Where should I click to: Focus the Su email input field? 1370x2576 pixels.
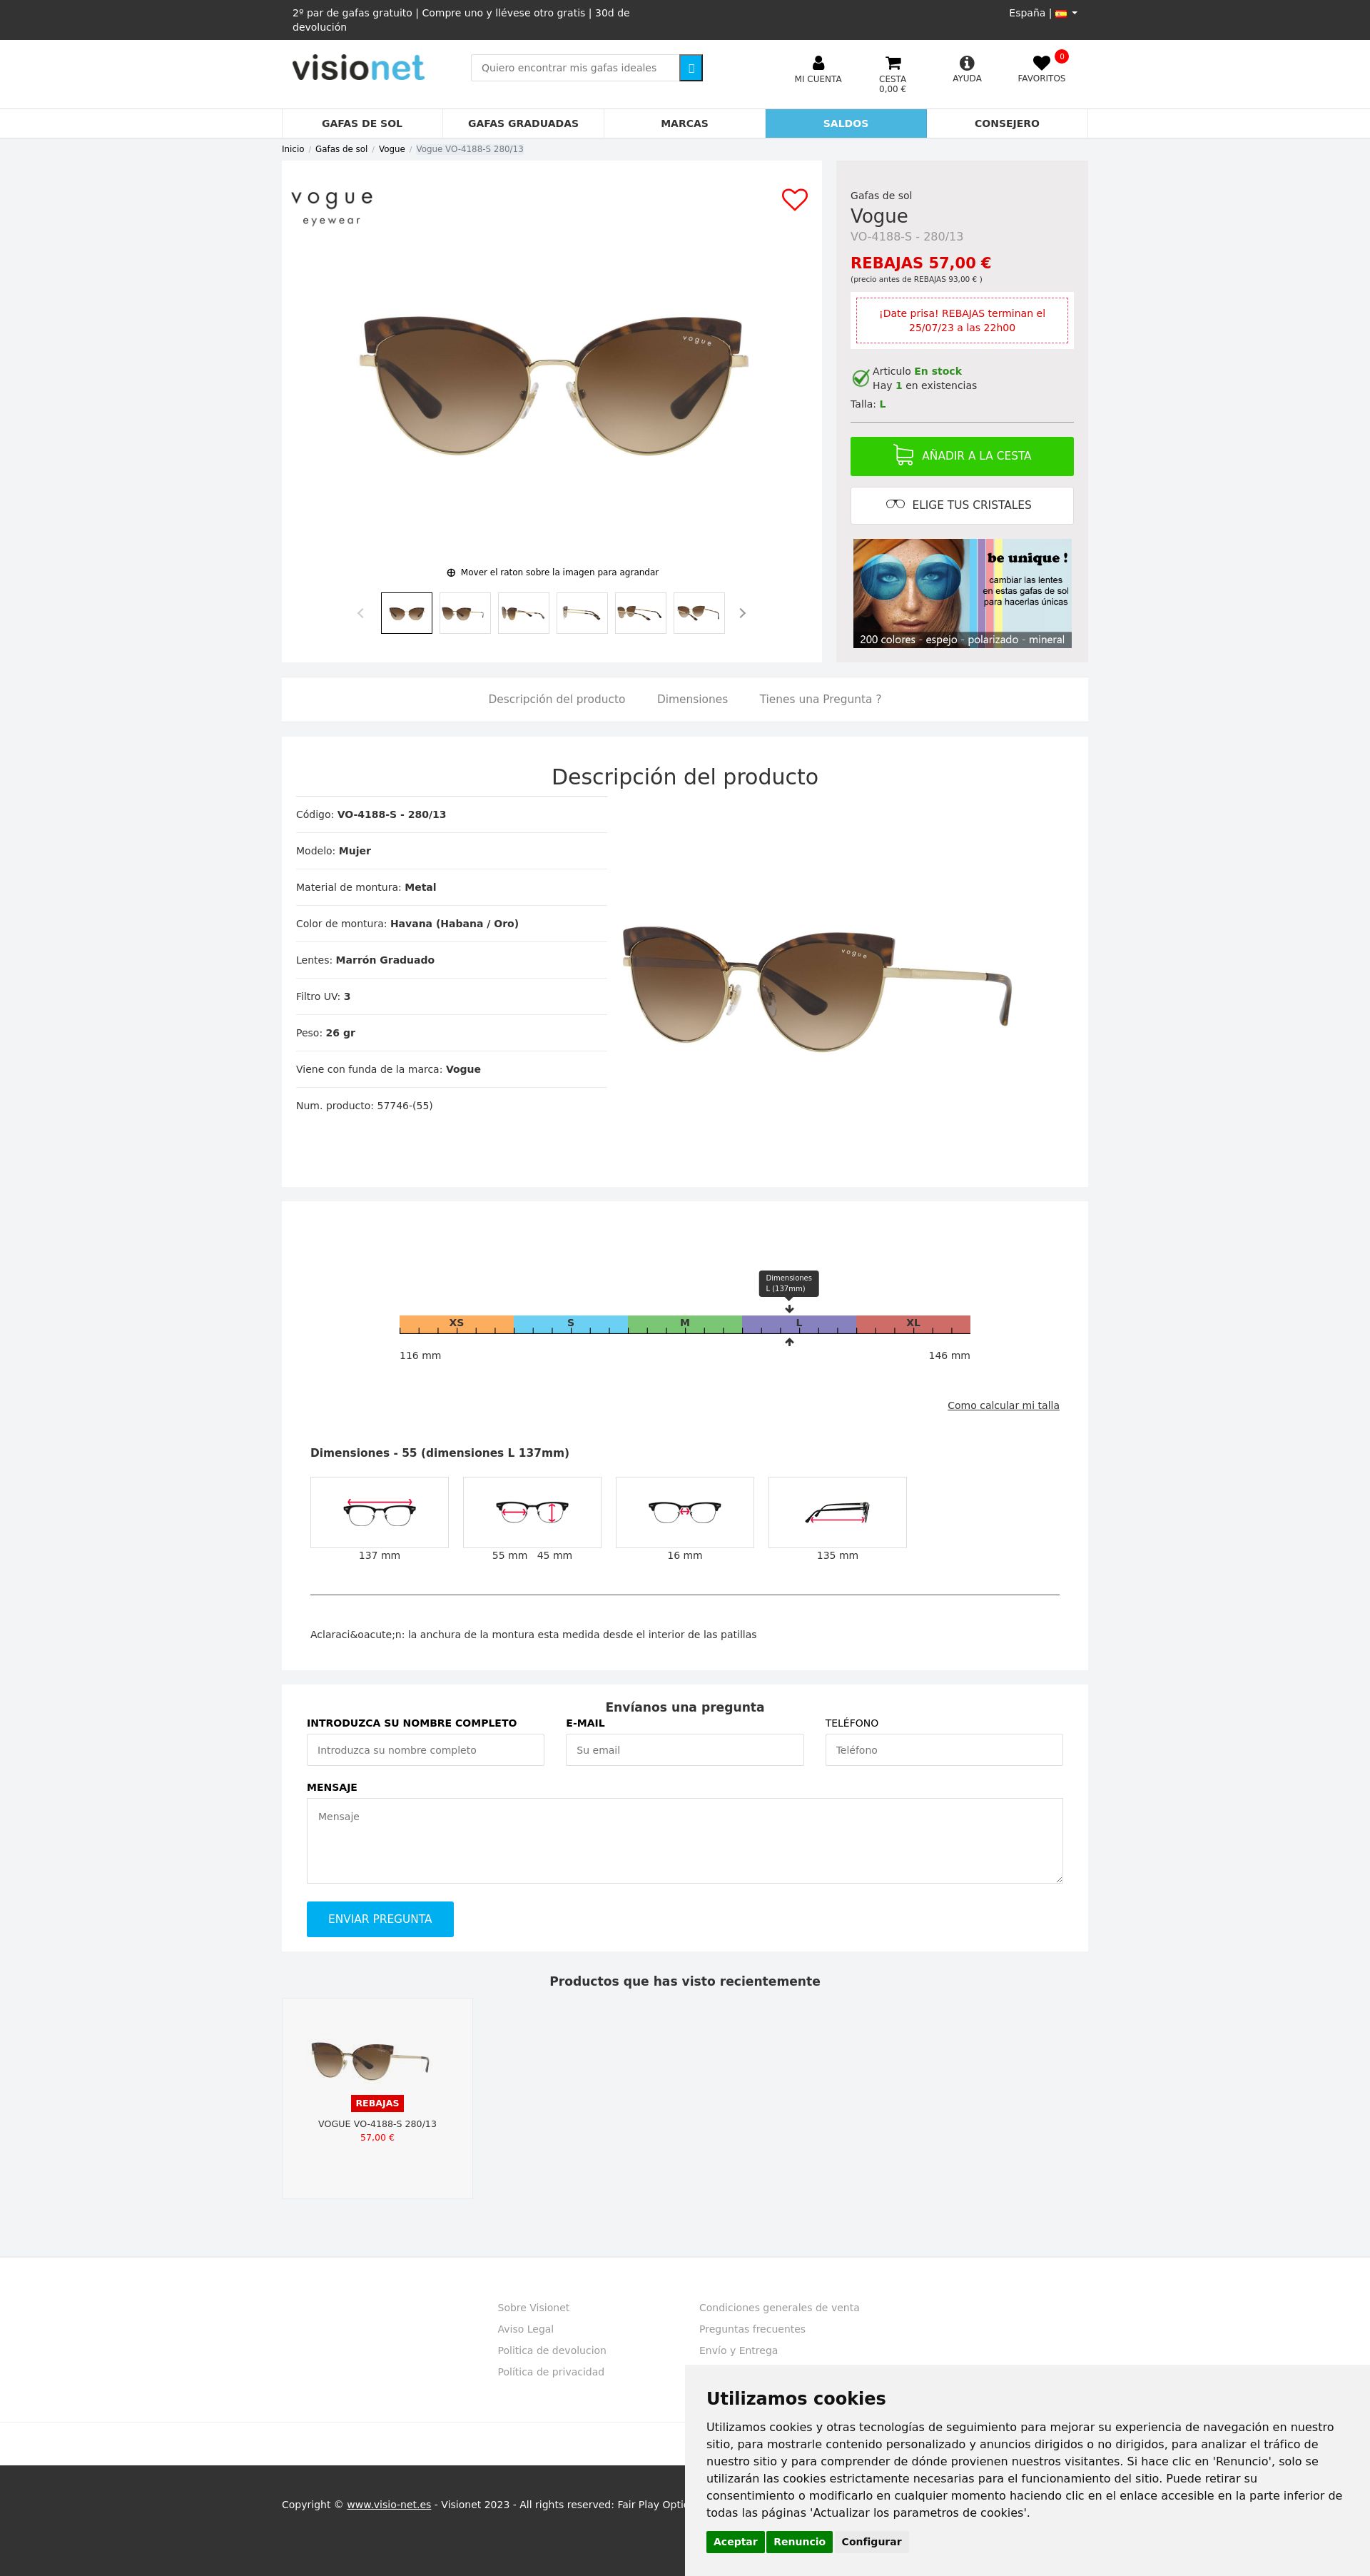684,1750
